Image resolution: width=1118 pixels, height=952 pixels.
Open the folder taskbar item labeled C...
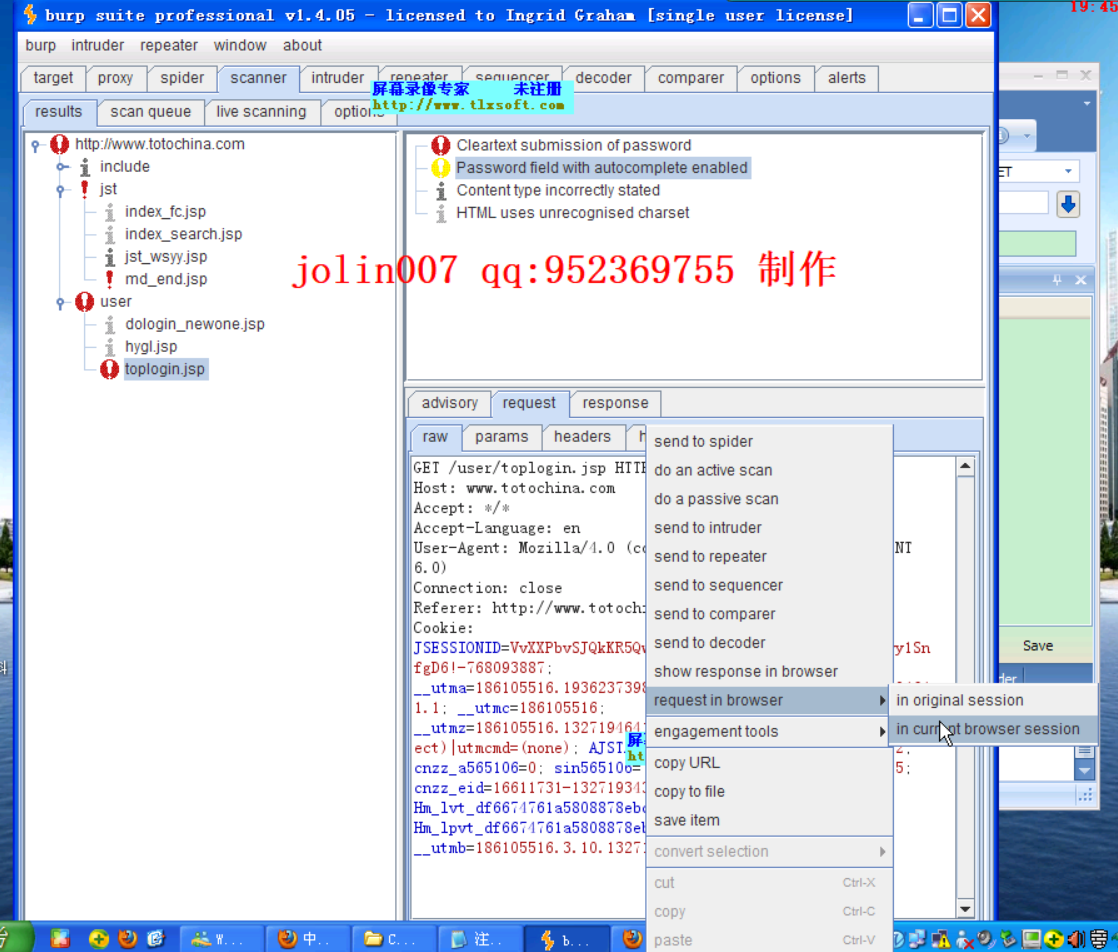[392, 939]
